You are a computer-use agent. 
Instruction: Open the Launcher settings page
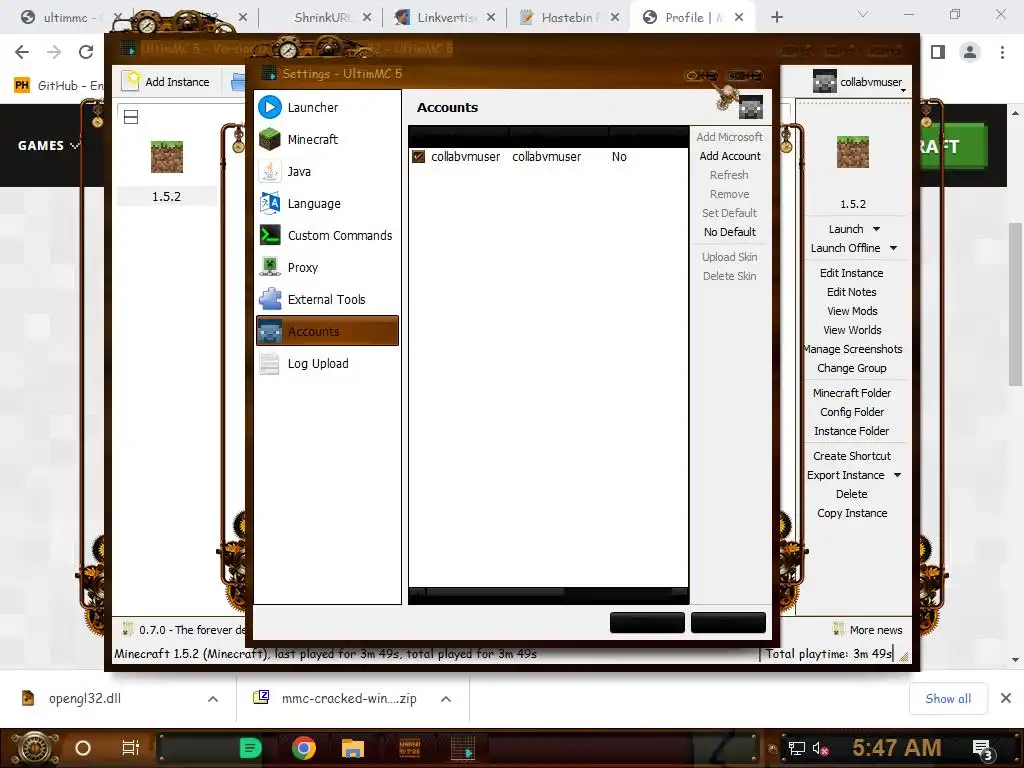coord(327,107)
